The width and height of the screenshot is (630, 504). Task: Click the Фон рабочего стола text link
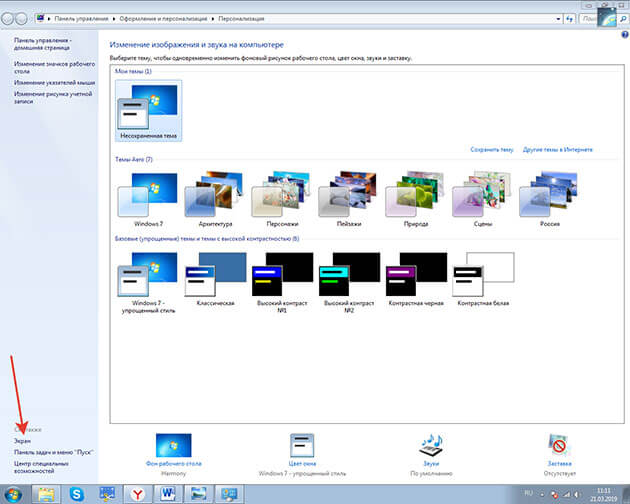tap(174, 463)
